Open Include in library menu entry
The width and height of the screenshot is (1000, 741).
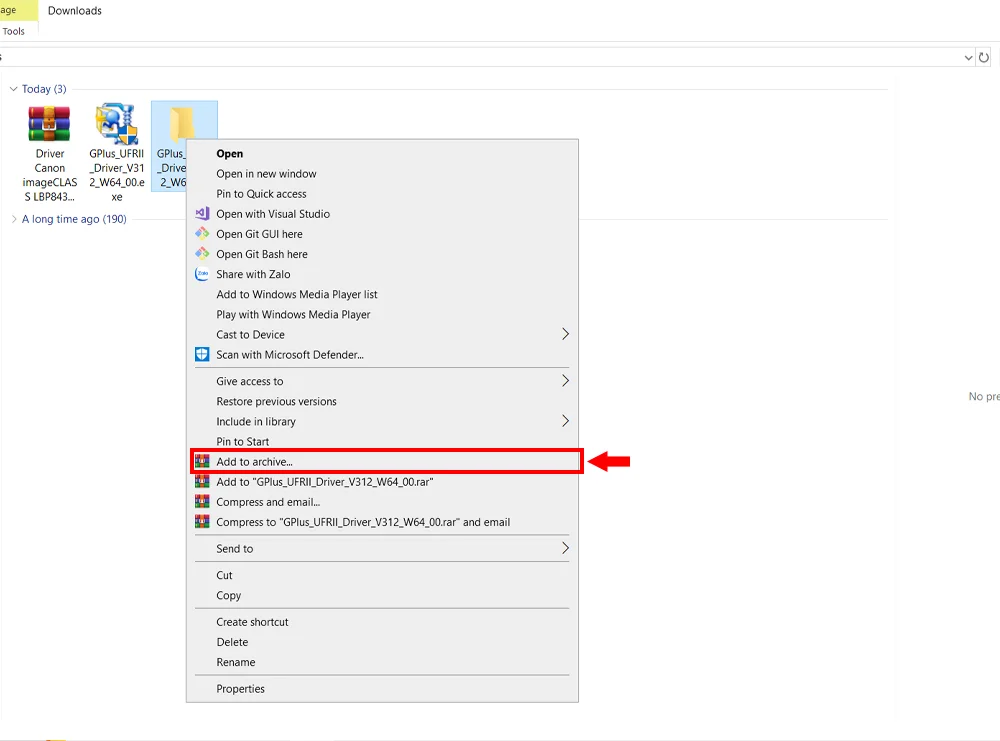coord(382,422)
